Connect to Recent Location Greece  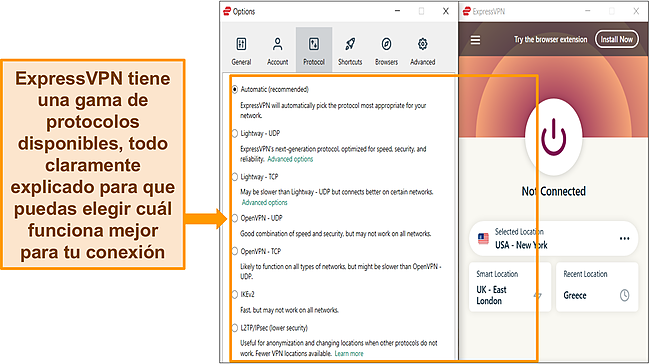[x=597, y=286]
